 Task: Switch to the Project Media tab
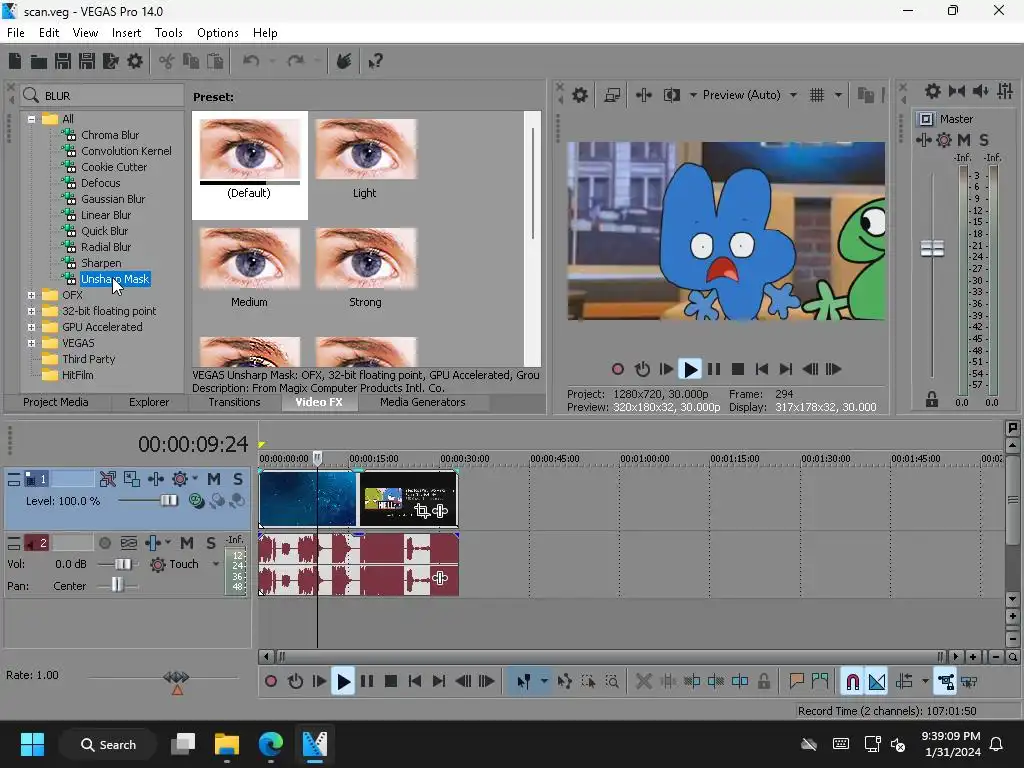click(x=56, y=402)
